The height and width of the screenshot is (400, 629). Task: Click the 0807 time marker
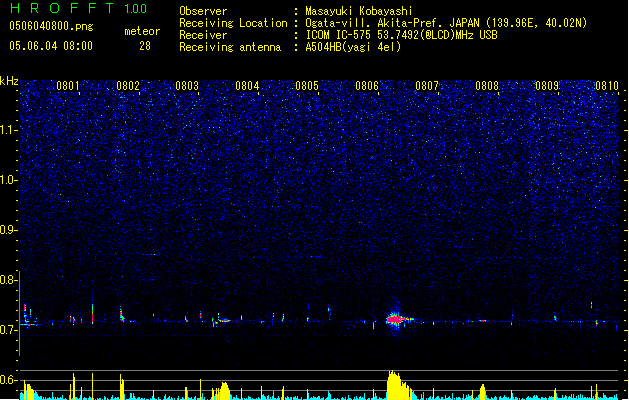pyautogui.click(x=427, y=86)
